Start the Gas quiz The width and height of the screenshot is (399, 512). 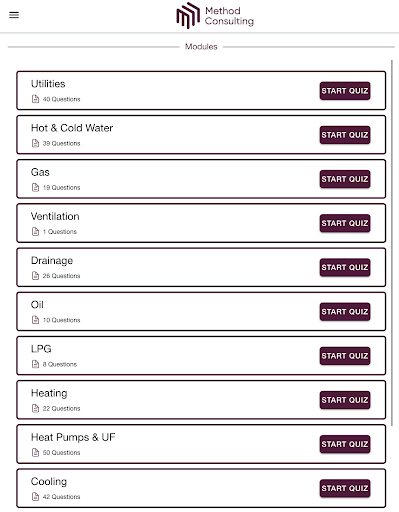tap(345, 179)
